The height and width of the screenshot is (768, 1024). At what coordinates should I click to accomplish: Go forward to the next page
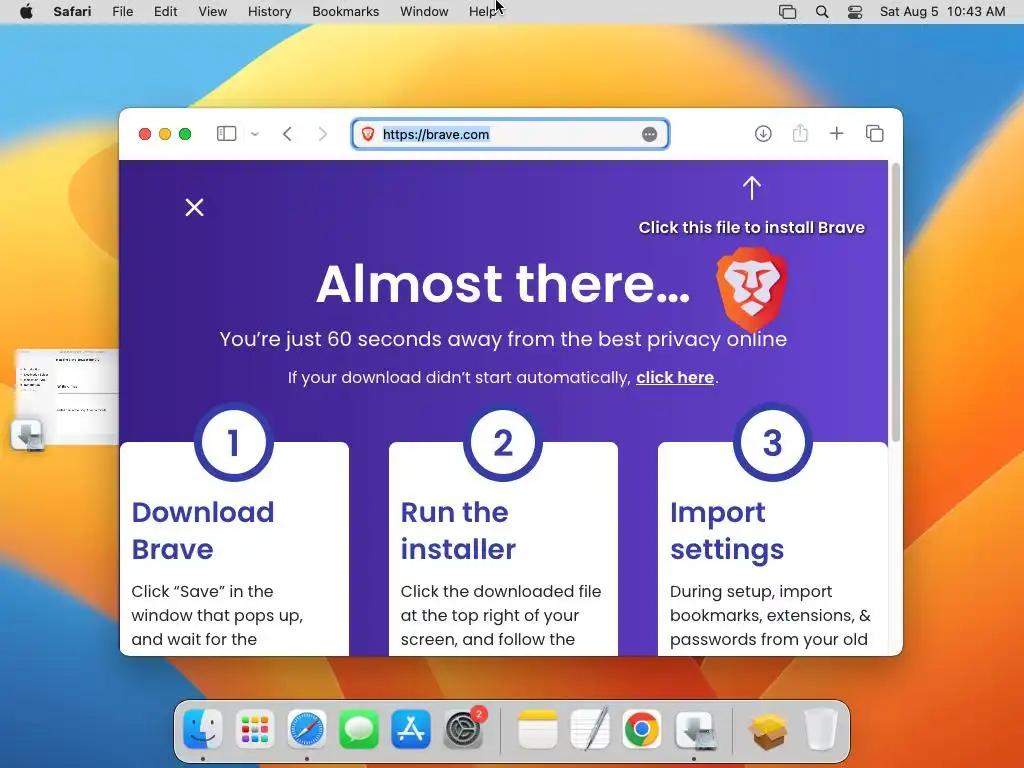(323, 134)
